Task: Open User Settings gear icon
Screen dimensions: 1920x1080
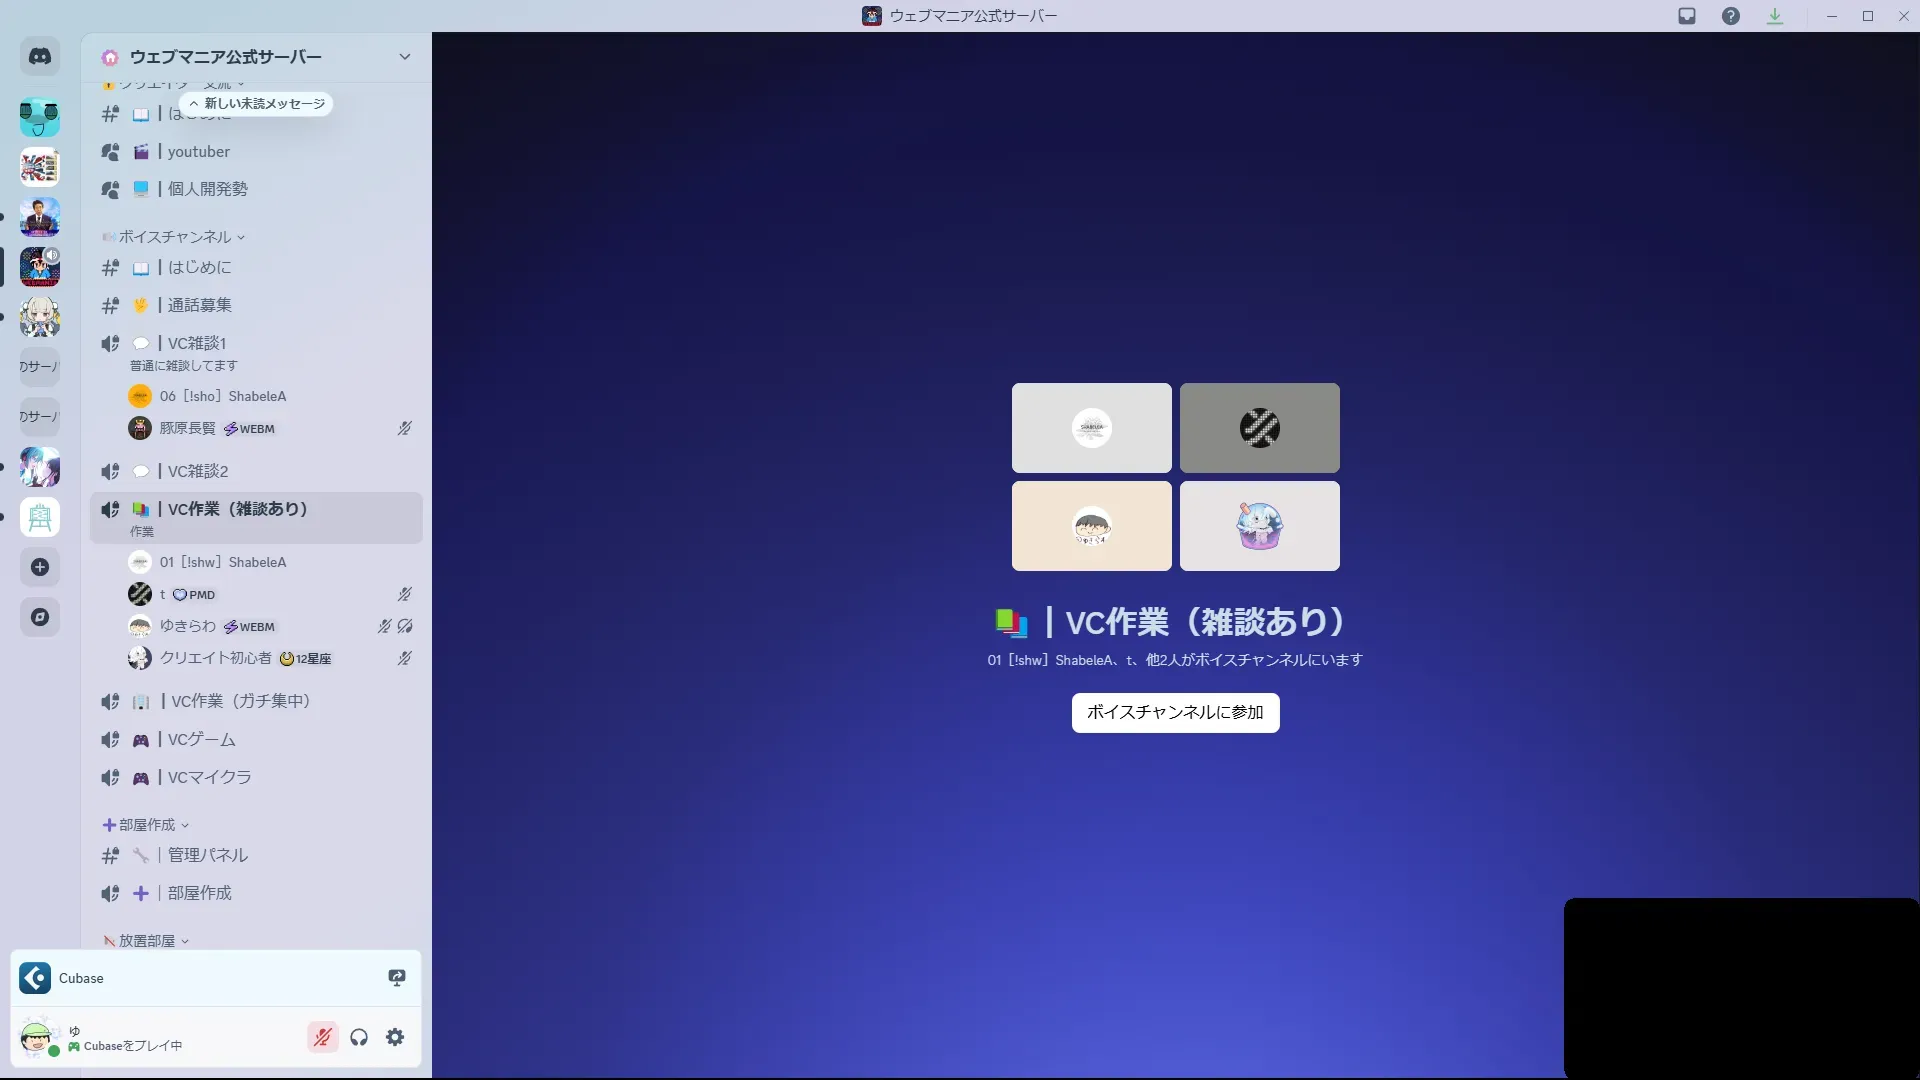Action: click(x=395, y=1037)
